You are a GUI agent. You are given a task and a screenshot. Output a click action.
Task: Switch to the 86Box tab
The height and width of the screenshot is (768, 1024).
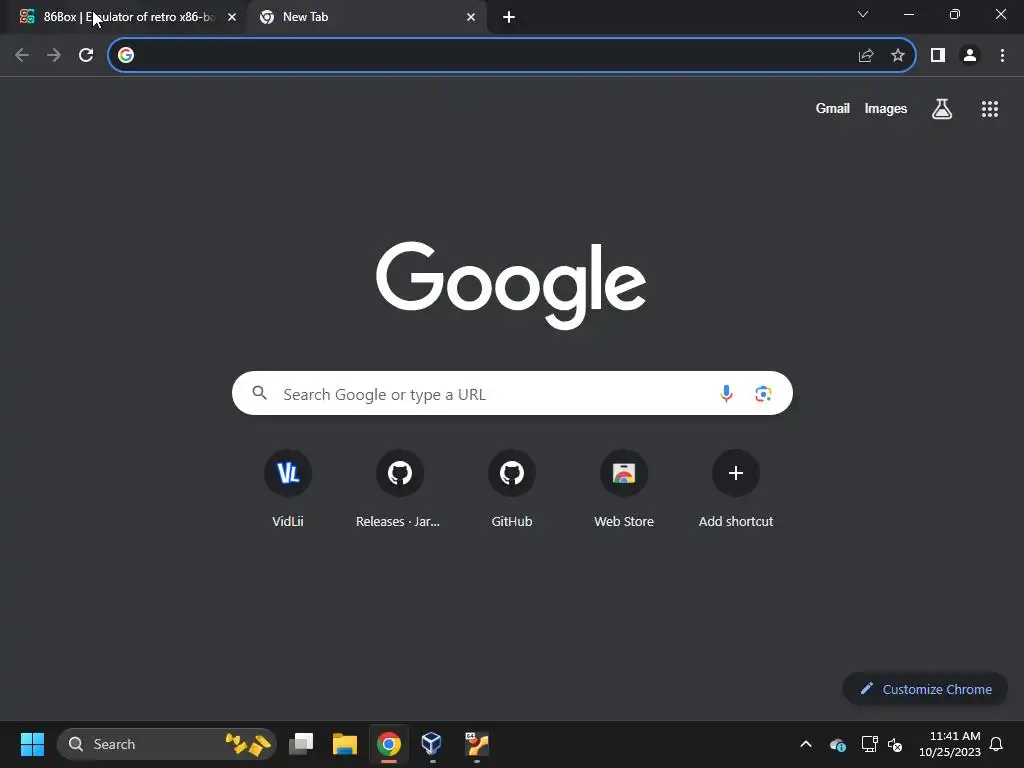(x=129, y=17)
